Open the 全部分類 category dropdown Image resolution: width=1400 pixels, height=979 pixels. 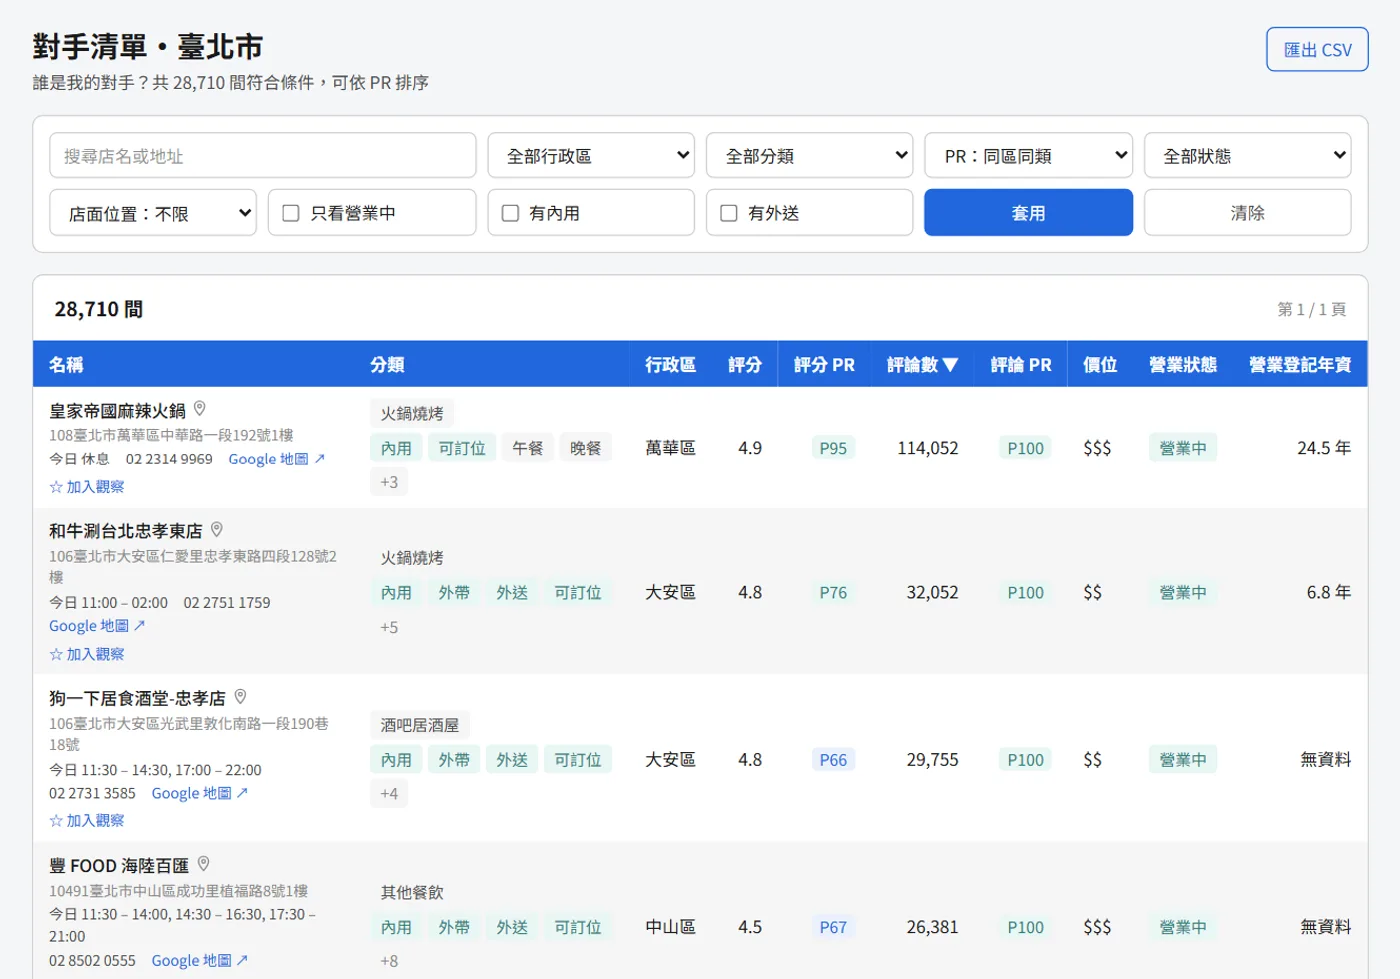point(810,156)
